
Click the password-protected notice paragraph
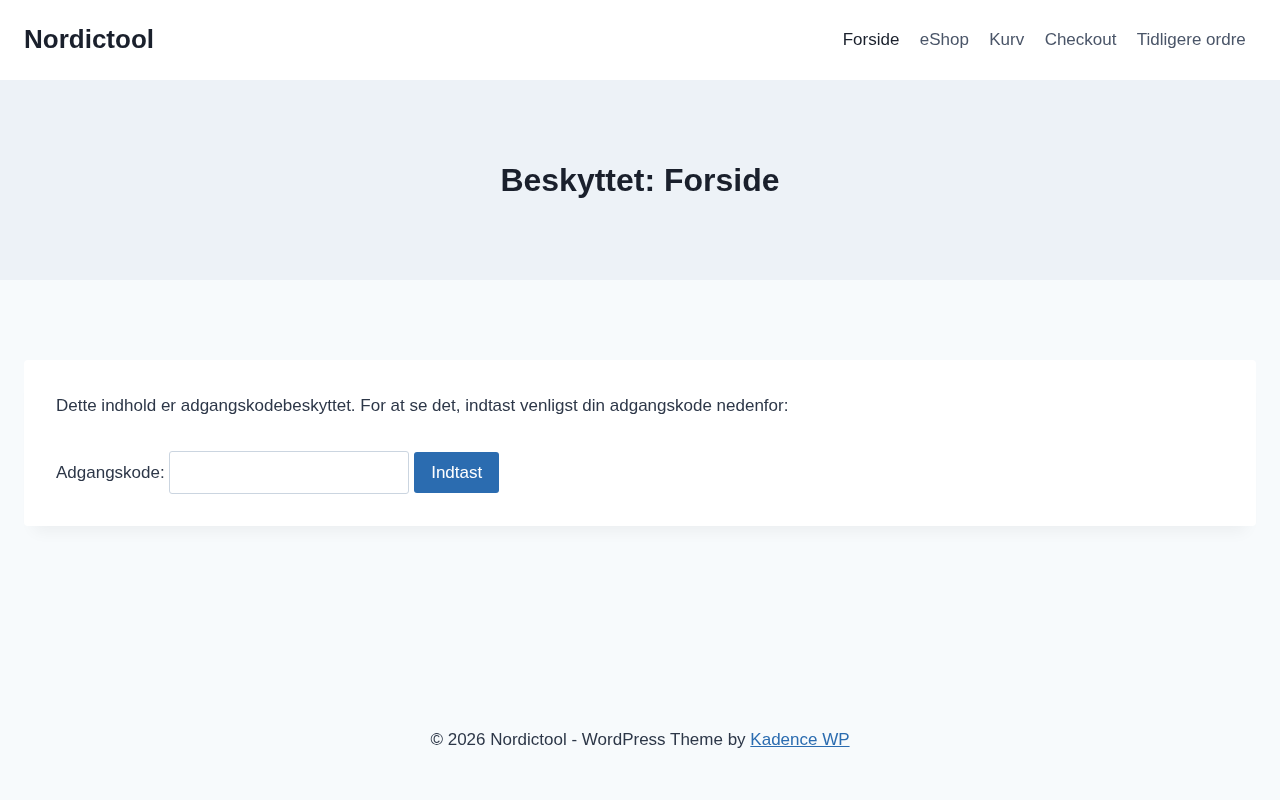tap(422, 406)
